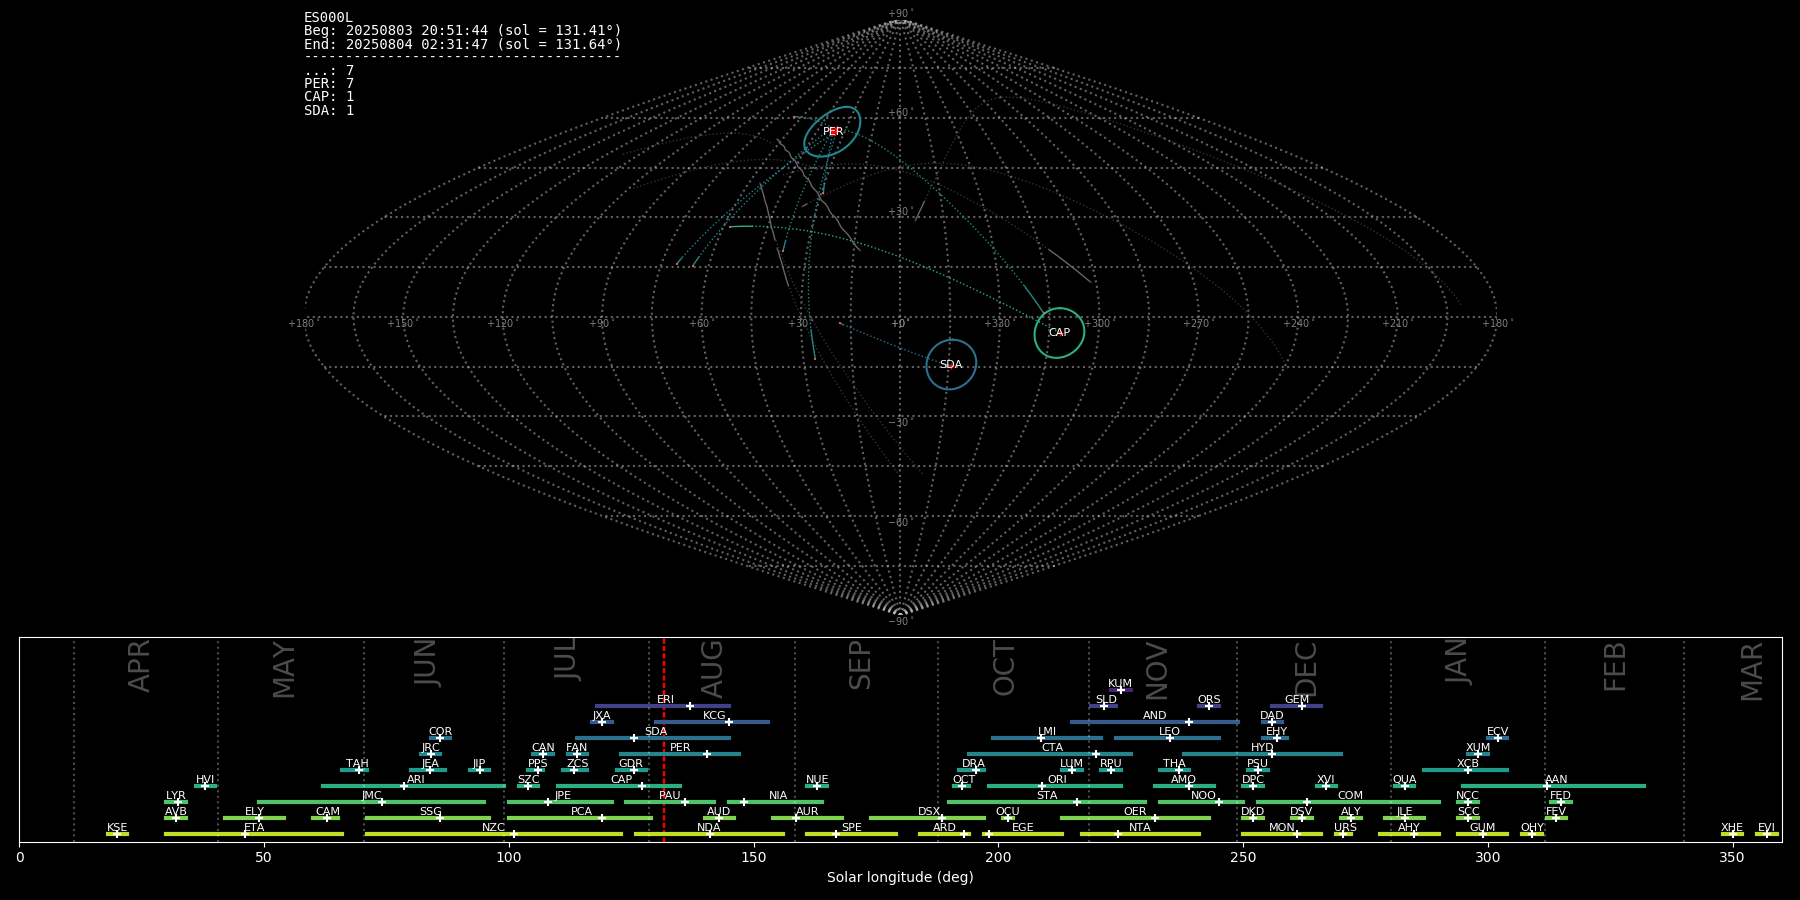
Task: Select the NUE shower bar on timeline
Action: 817,786
